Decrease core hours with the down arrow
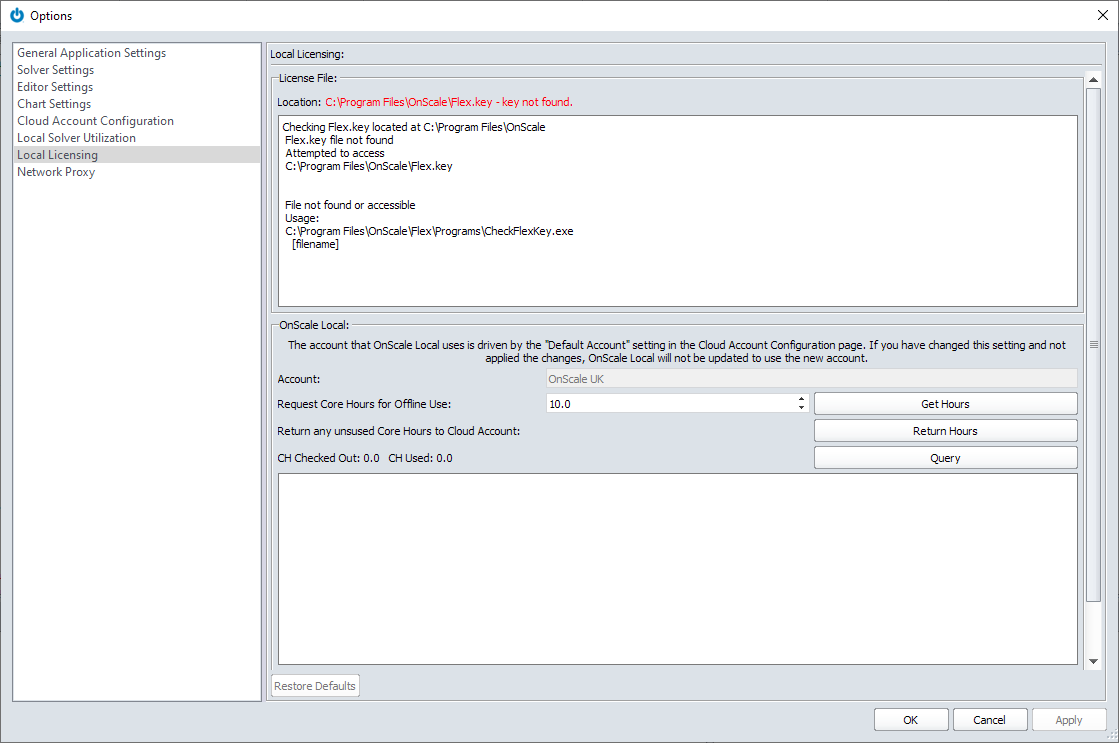Viewport: 1119px width, 743px height. (x=801, y=408)
